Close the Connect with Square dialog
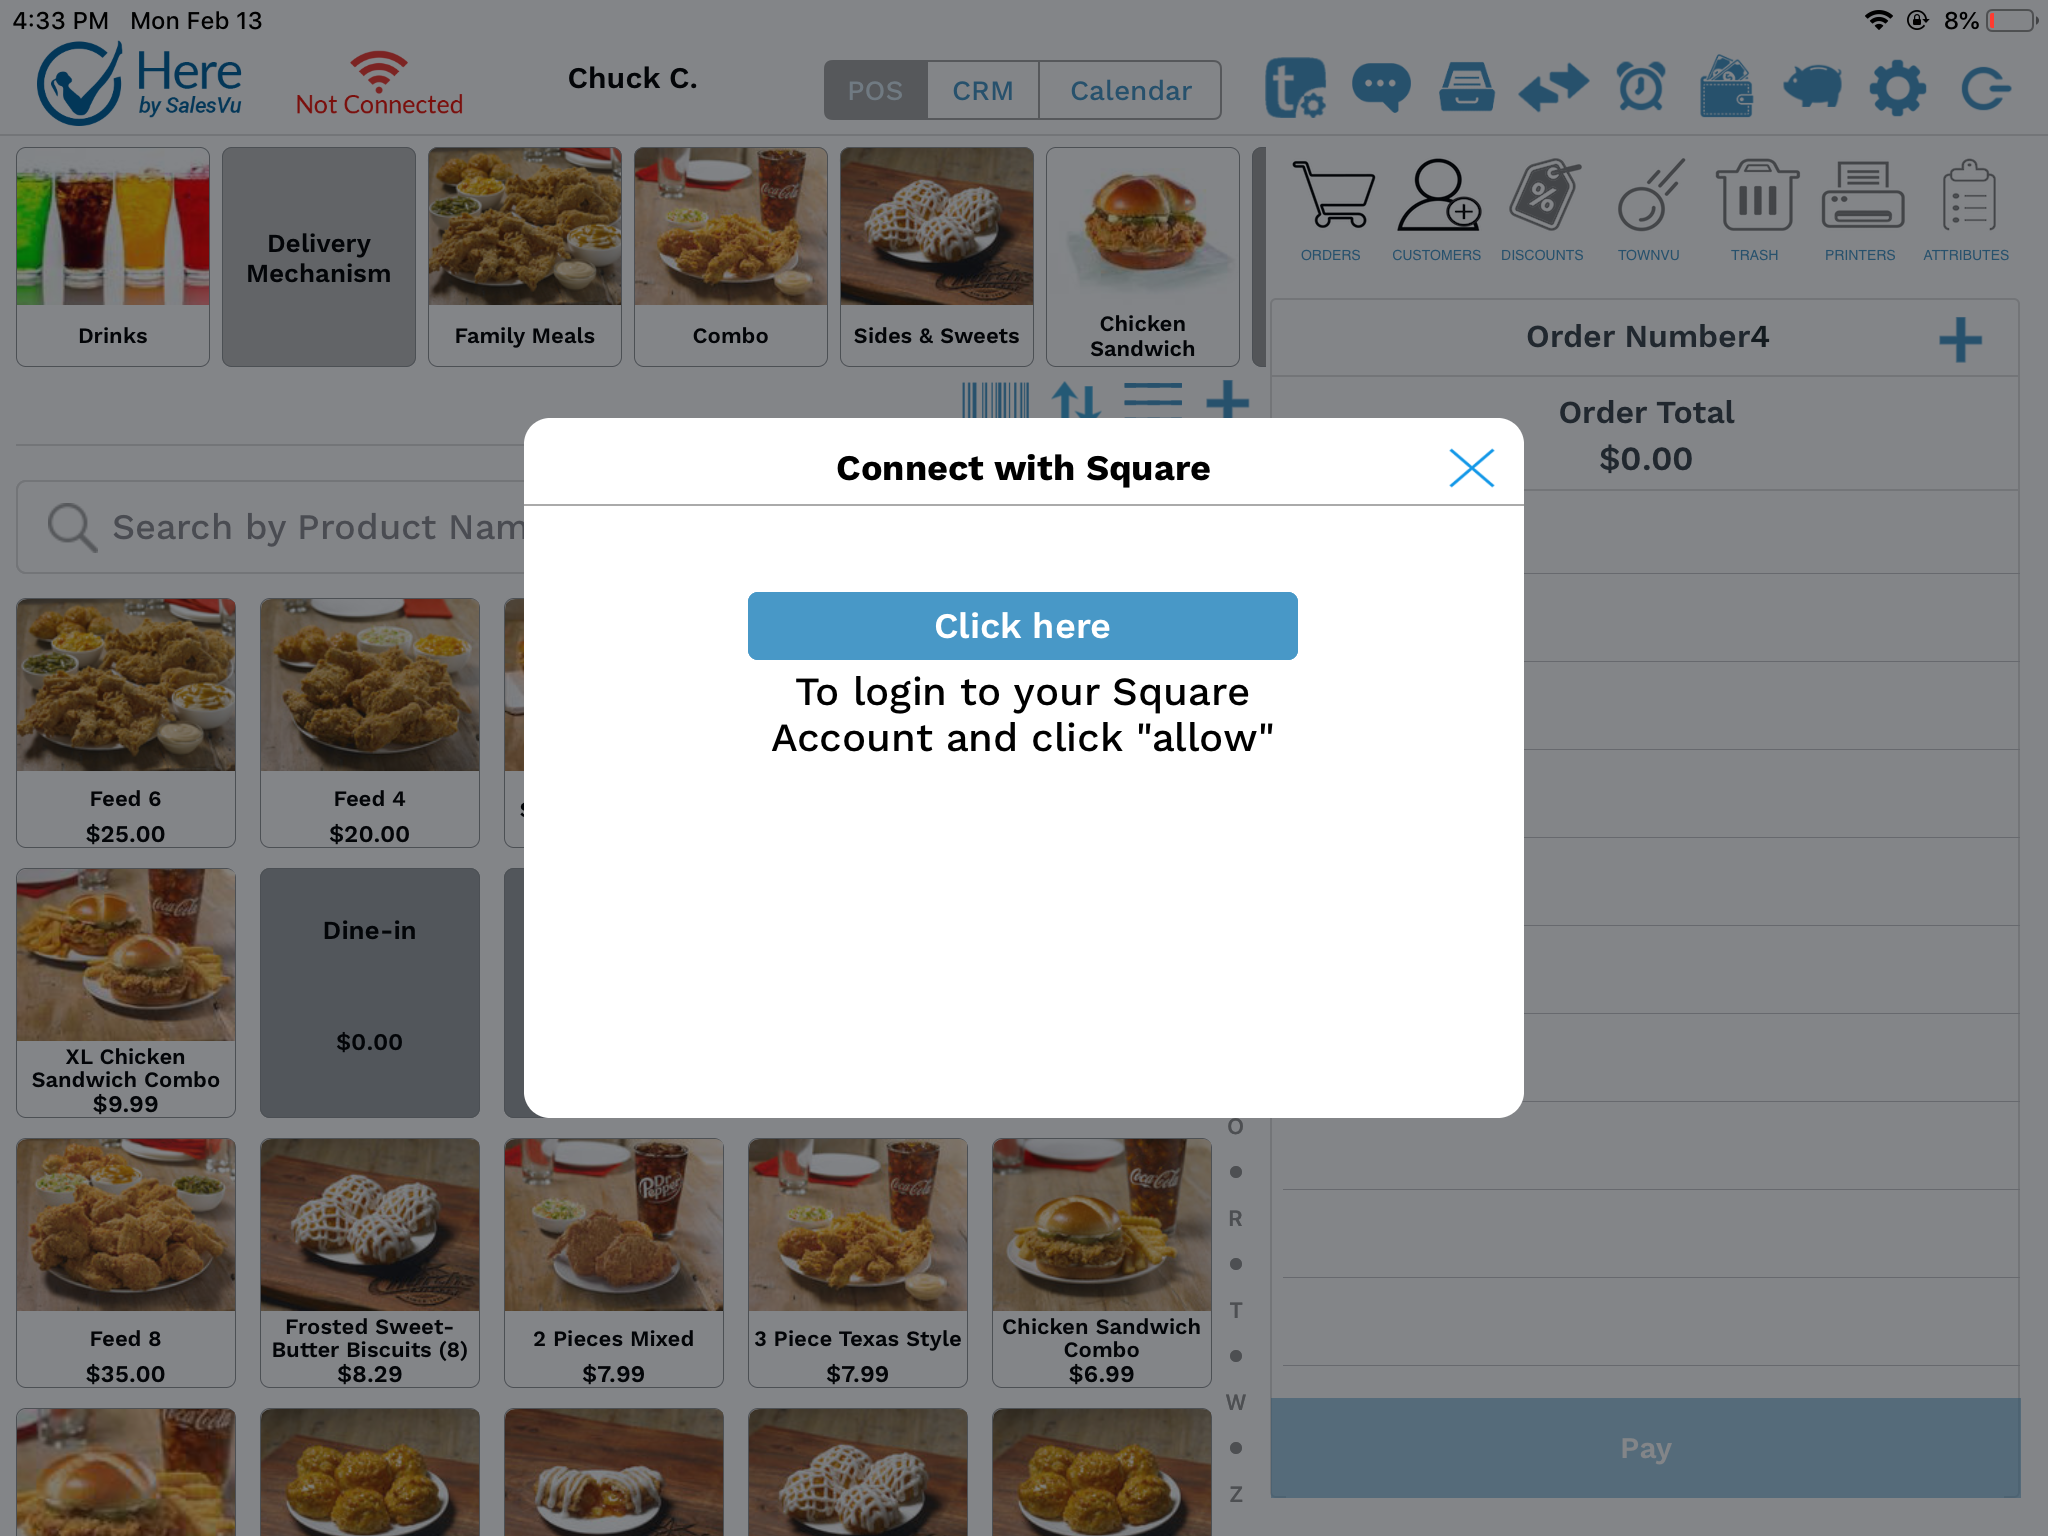Image resolution: width=2048 pixels, height=1536 pixels. (x=1471, y=468)
